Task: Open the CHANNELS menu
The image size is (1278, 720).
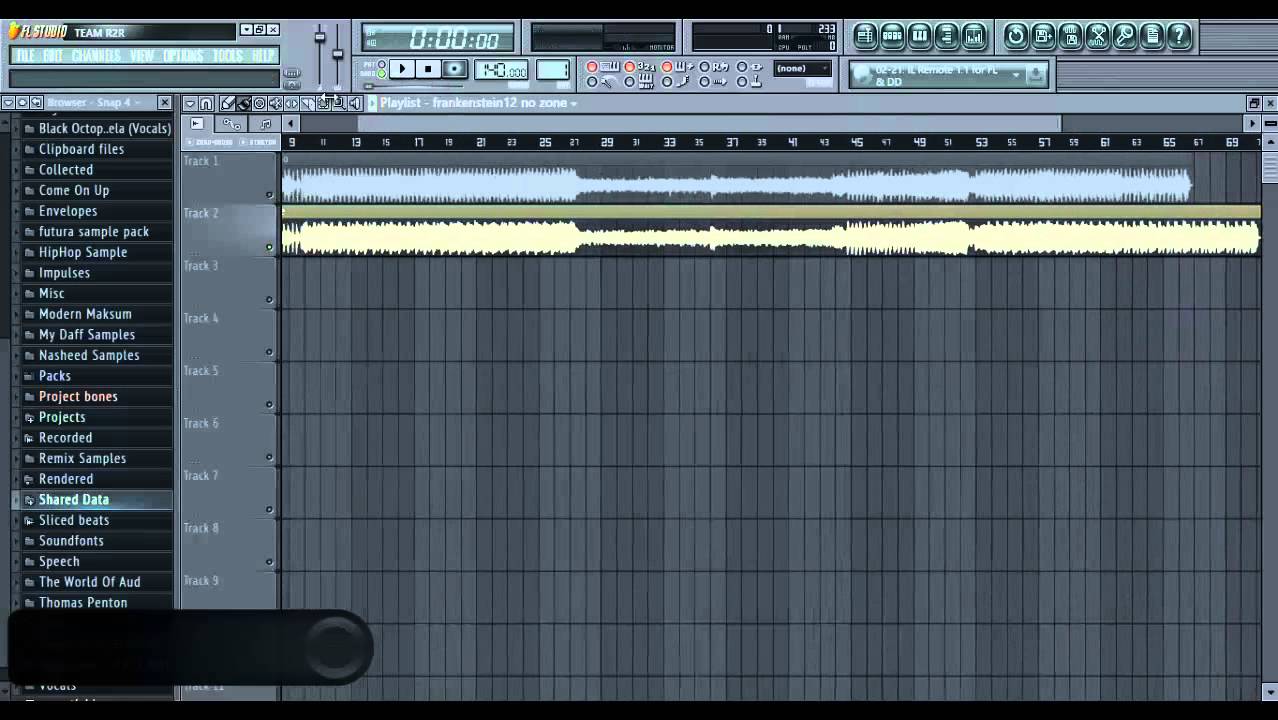Action: (96, 56)
